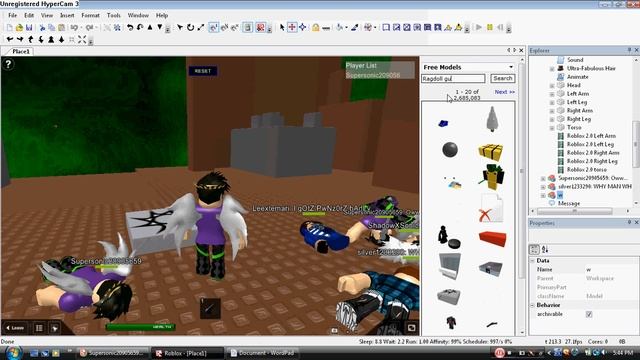The width and height of the screenshot is (640, 360).
Task: Select the red brick model thumbnail
Action: 492,239
